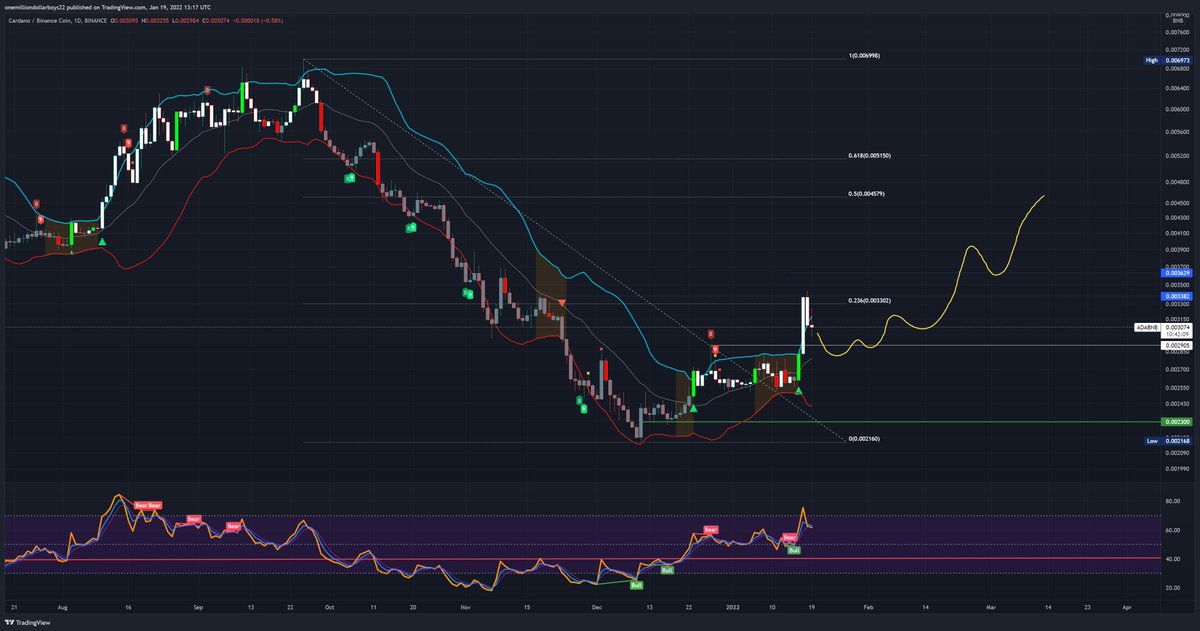Click the blue 0.003382 price tag
This screenshot has width=1200, height=631.
1178,296
